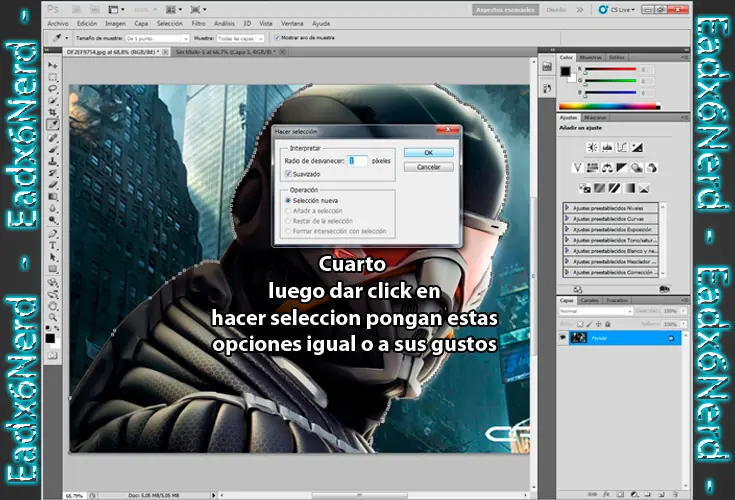The height and width of the screenshot is (500, 735).
Task: Open the Selección menu
Action: [x=170, y=23]
